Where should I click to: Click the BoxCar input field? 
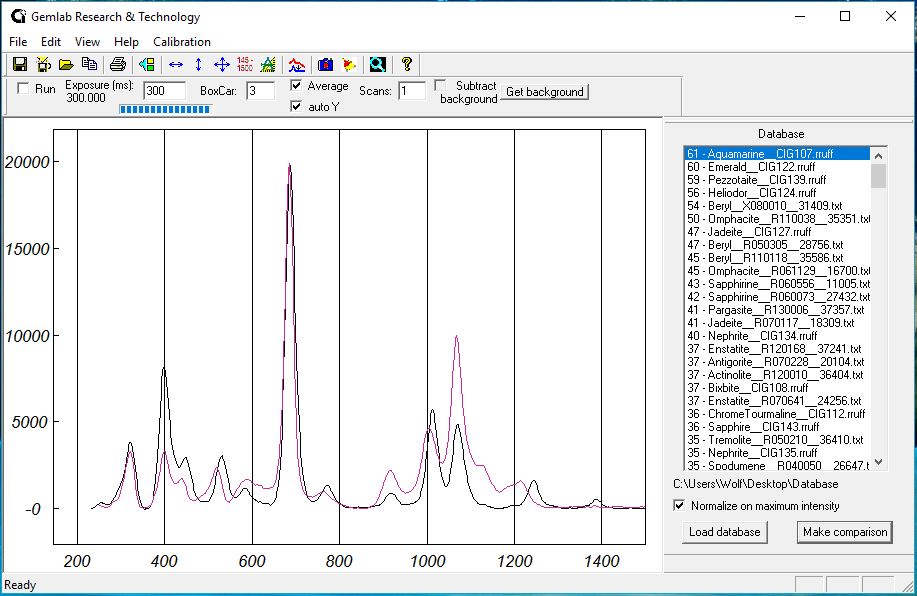260,91
